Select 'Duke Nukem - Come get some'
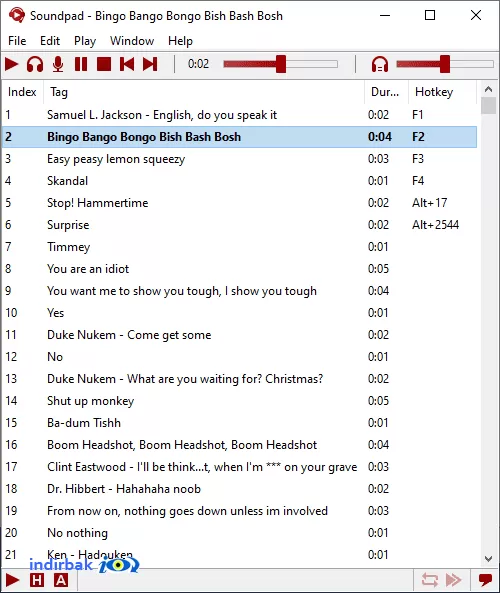Screen dimensions: 500x593 pos(239,335)
